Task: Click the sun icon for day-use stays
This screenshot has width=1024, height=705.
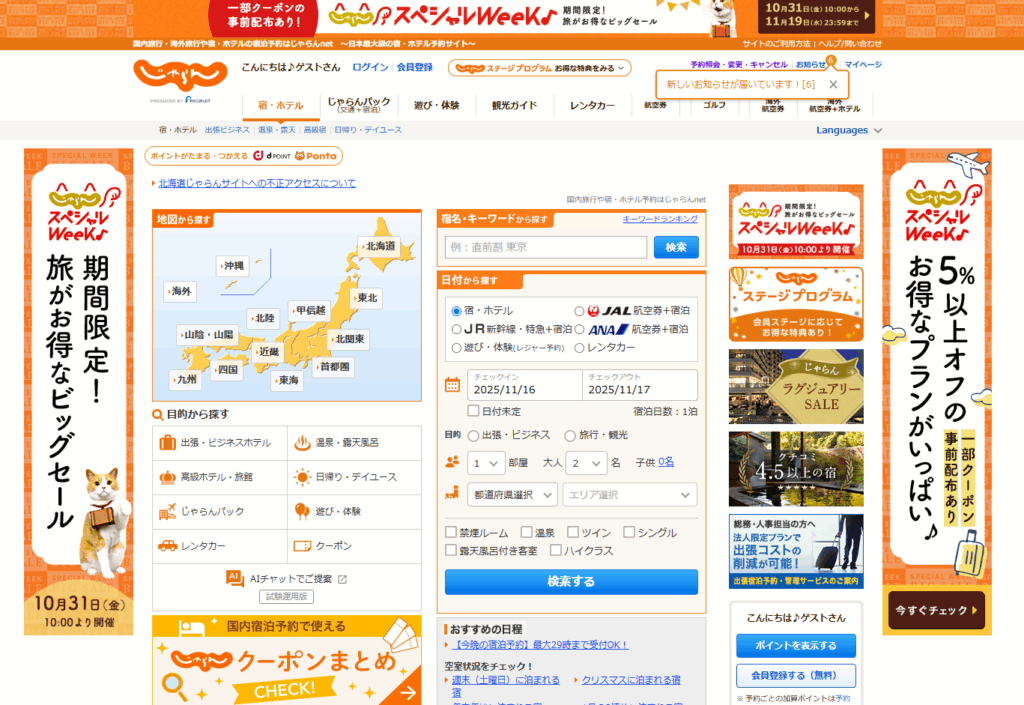Action: pos(302,477)
